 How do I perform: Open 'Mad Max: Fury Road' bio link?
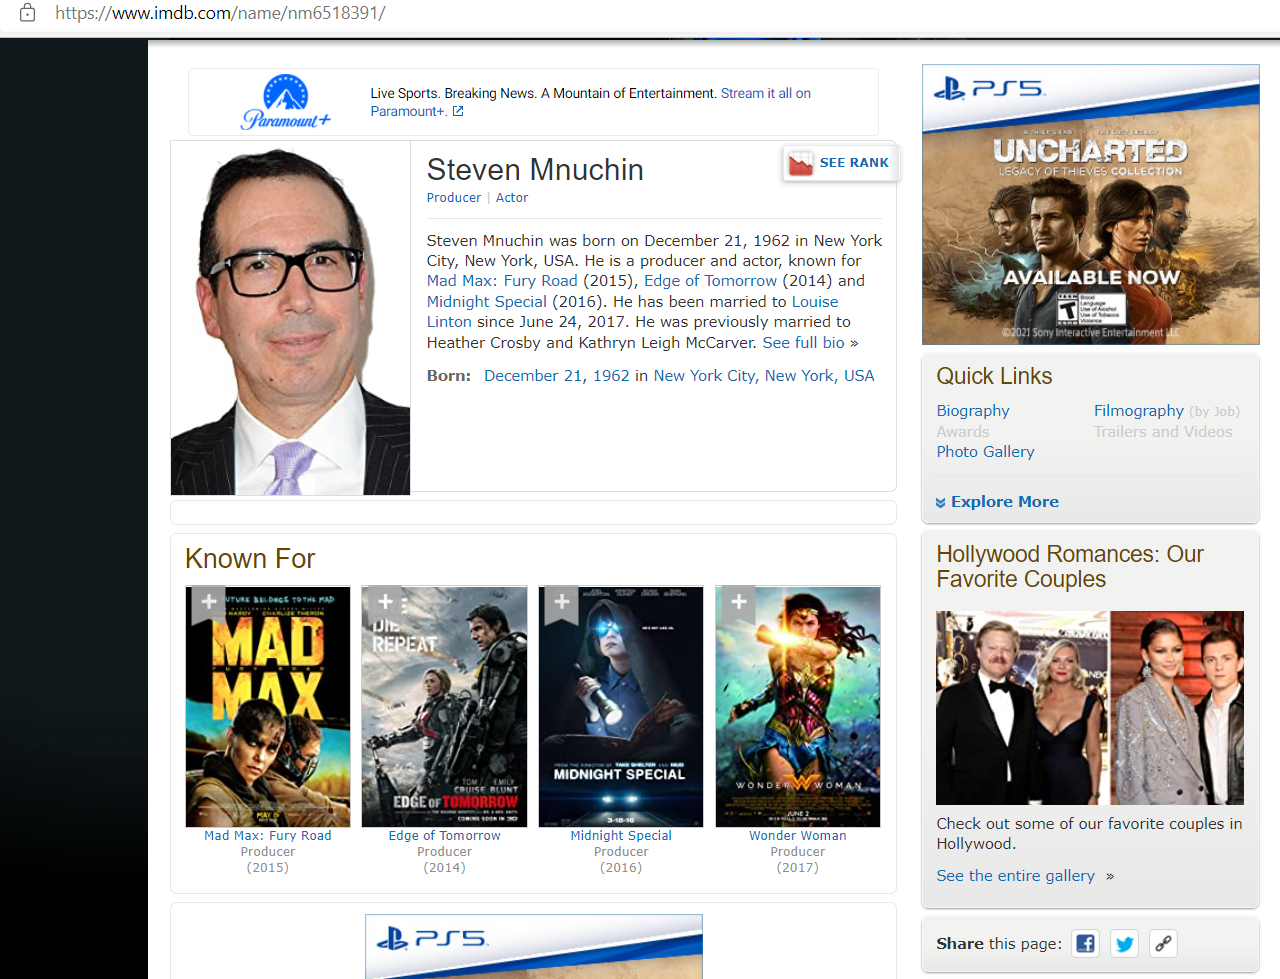pyautogui.click(x=502, y=281)
